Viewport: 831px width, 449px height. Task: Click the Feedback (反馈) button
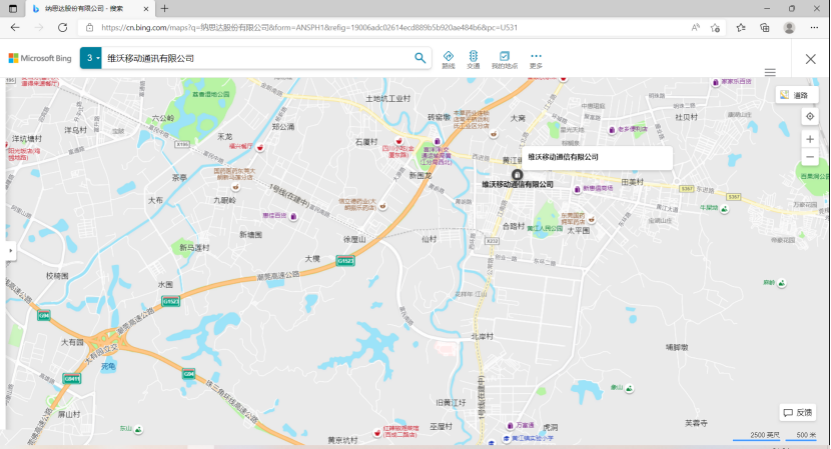click(x=798, y=412)
